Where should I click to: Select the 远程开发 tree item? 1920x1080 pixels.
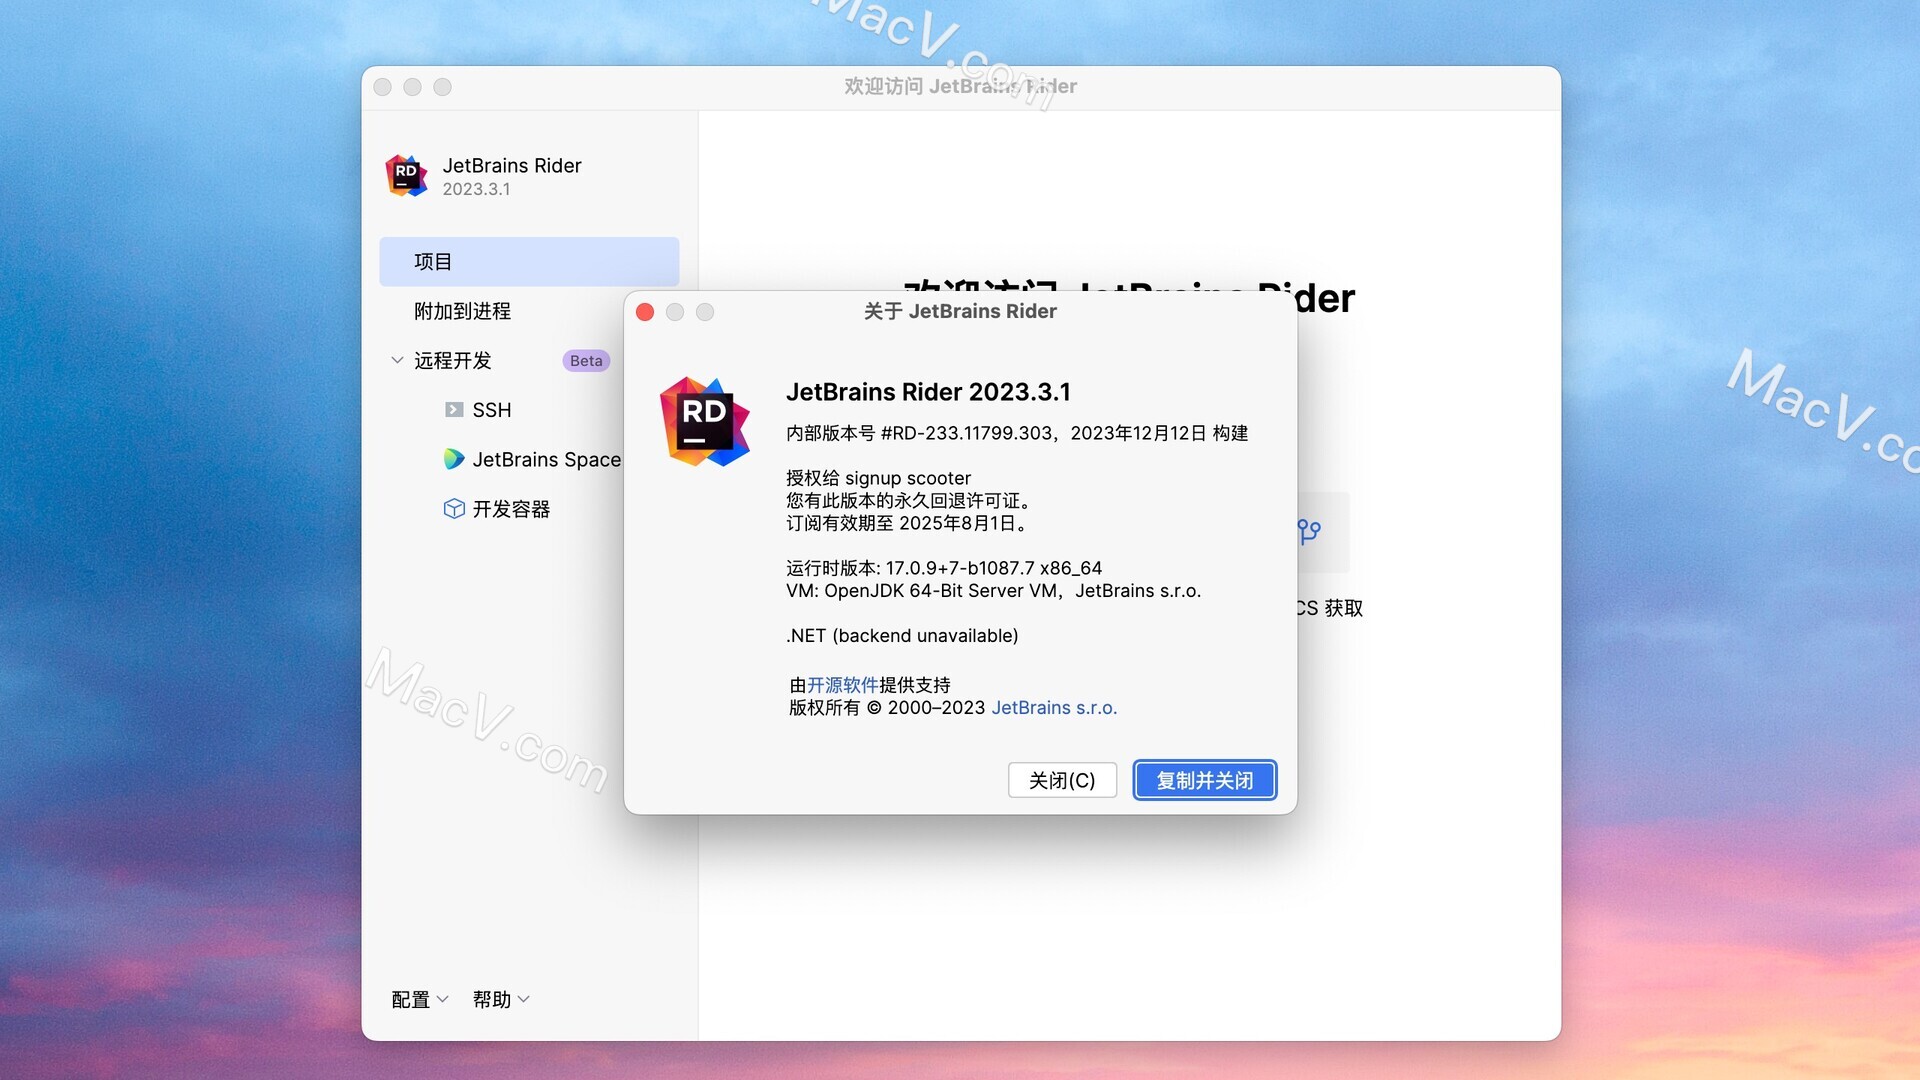pos(453,360)
